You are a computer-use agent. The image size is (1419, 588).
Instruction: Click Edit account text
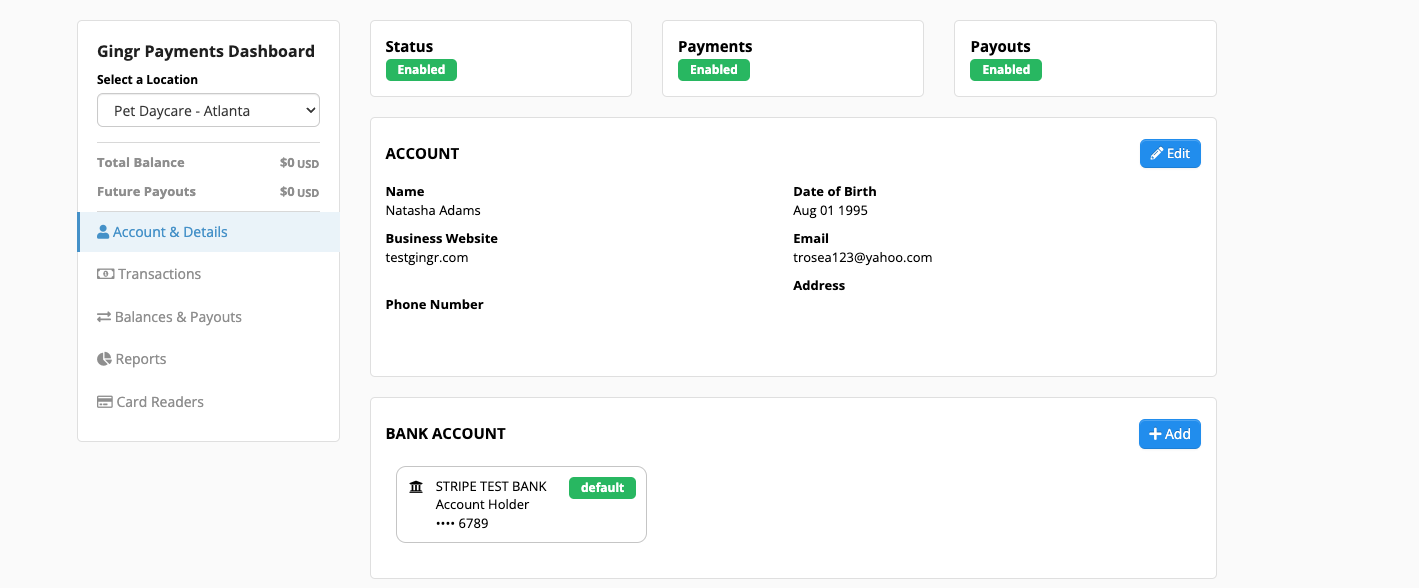[1178, 154]
